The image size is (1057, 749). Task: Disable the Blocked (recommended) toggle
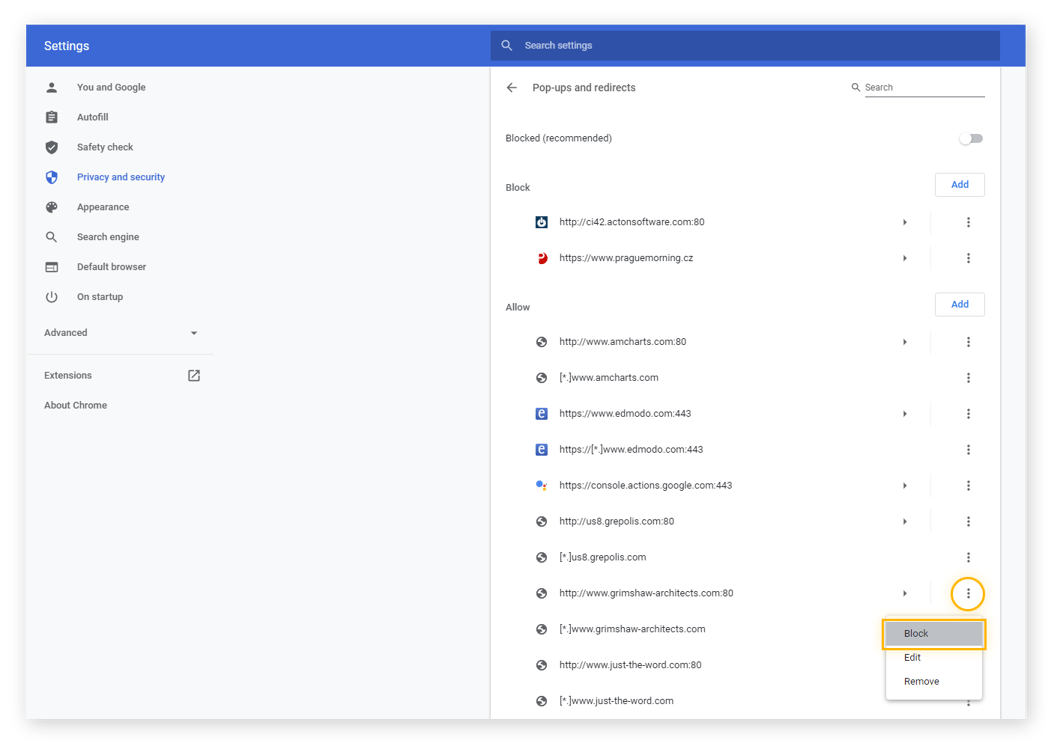pos(969,138)
